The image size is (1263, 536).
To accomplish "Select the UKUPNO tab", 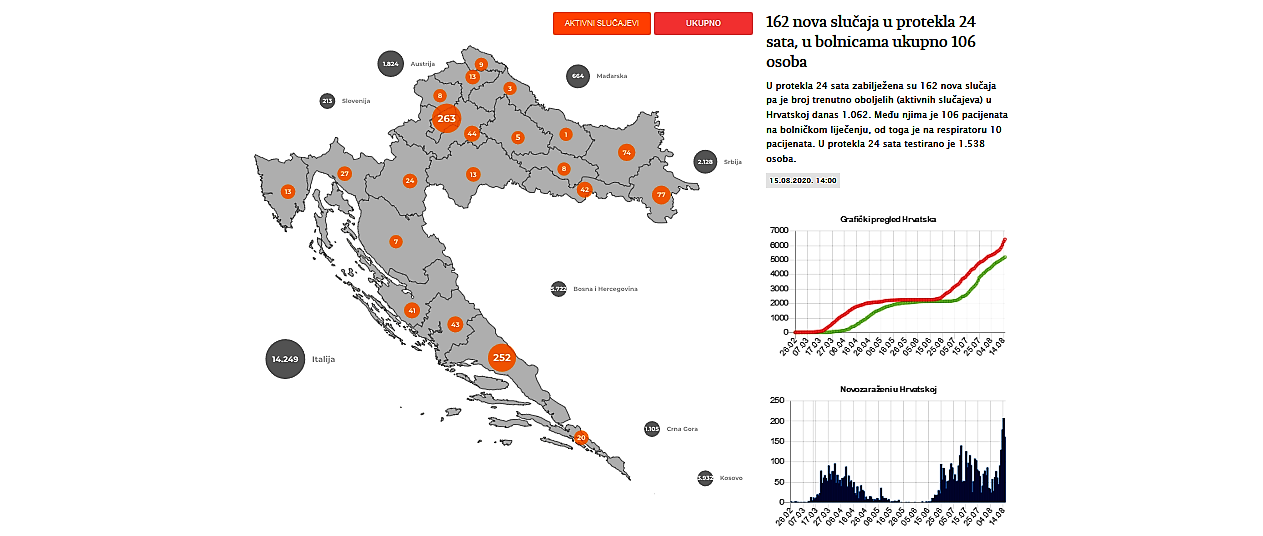I will 703,23.
